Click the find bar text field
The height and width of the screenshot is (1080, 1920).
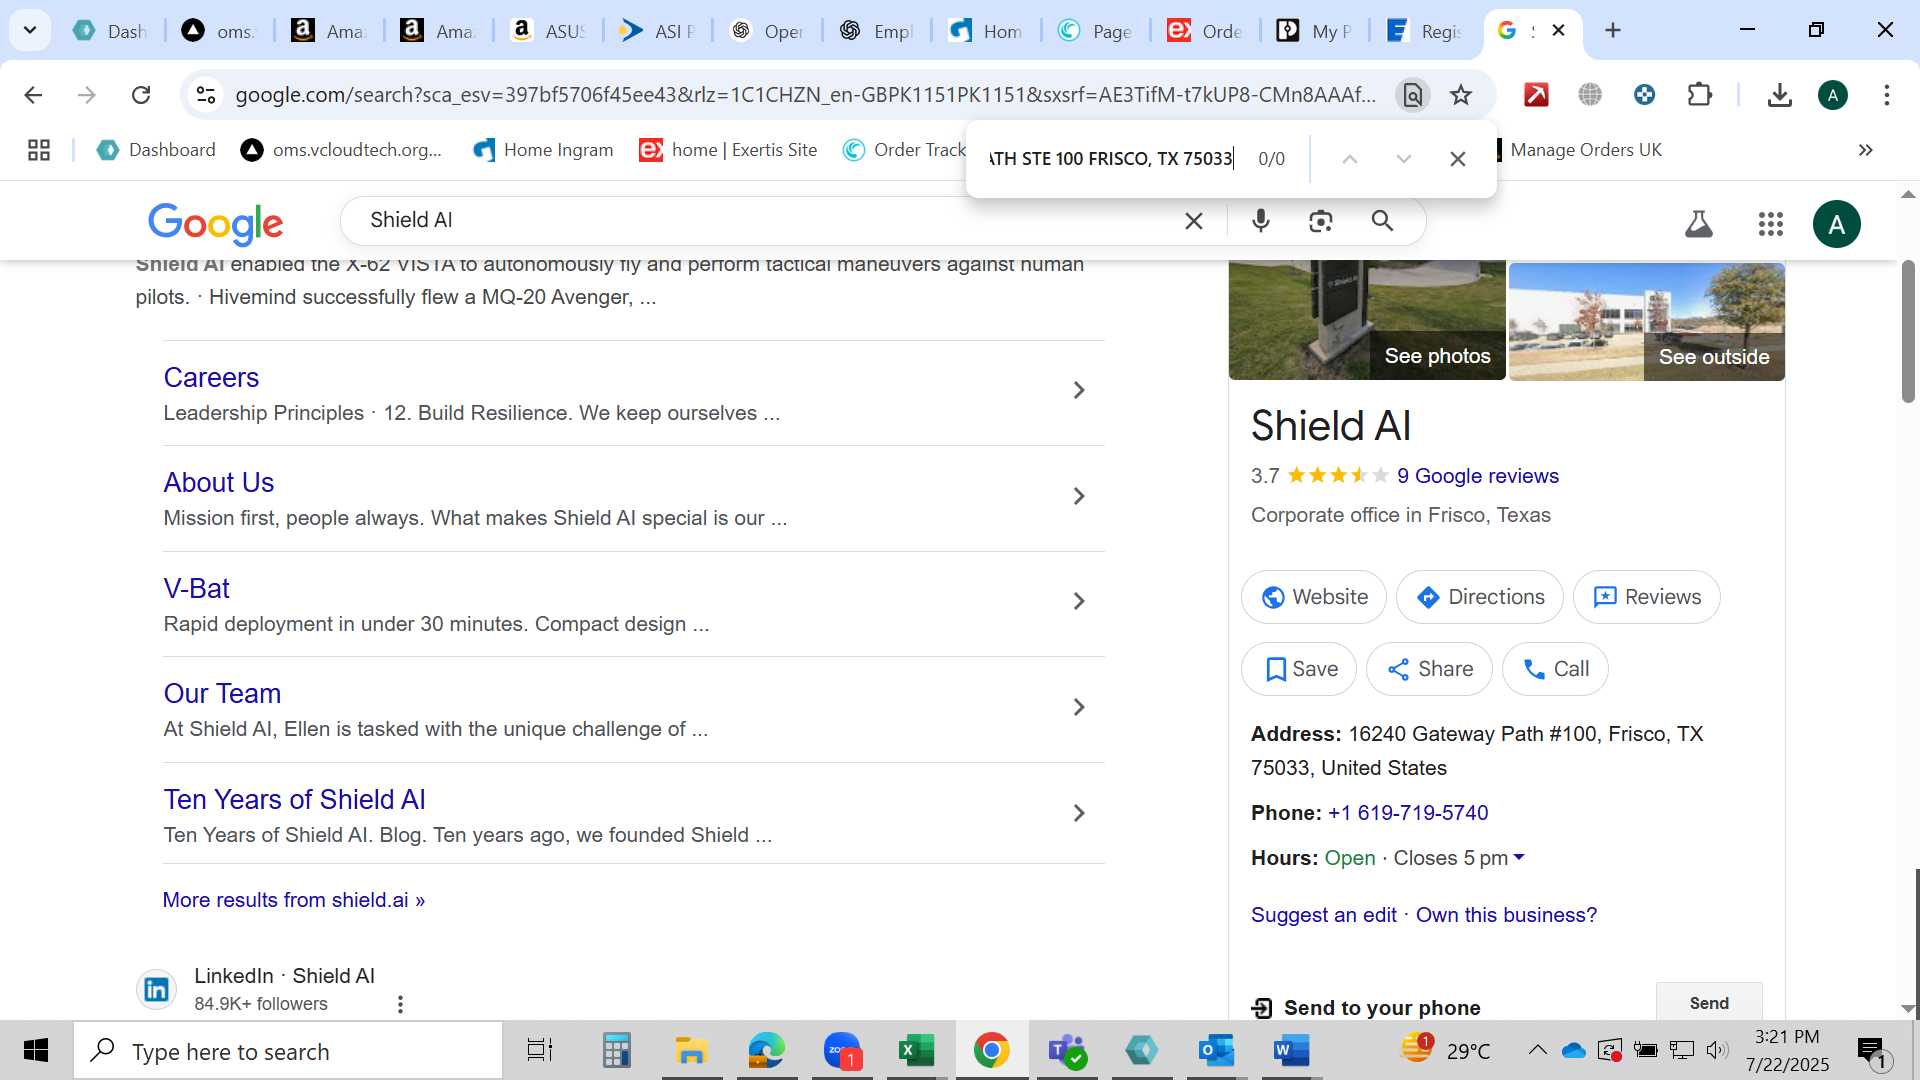1111,159
